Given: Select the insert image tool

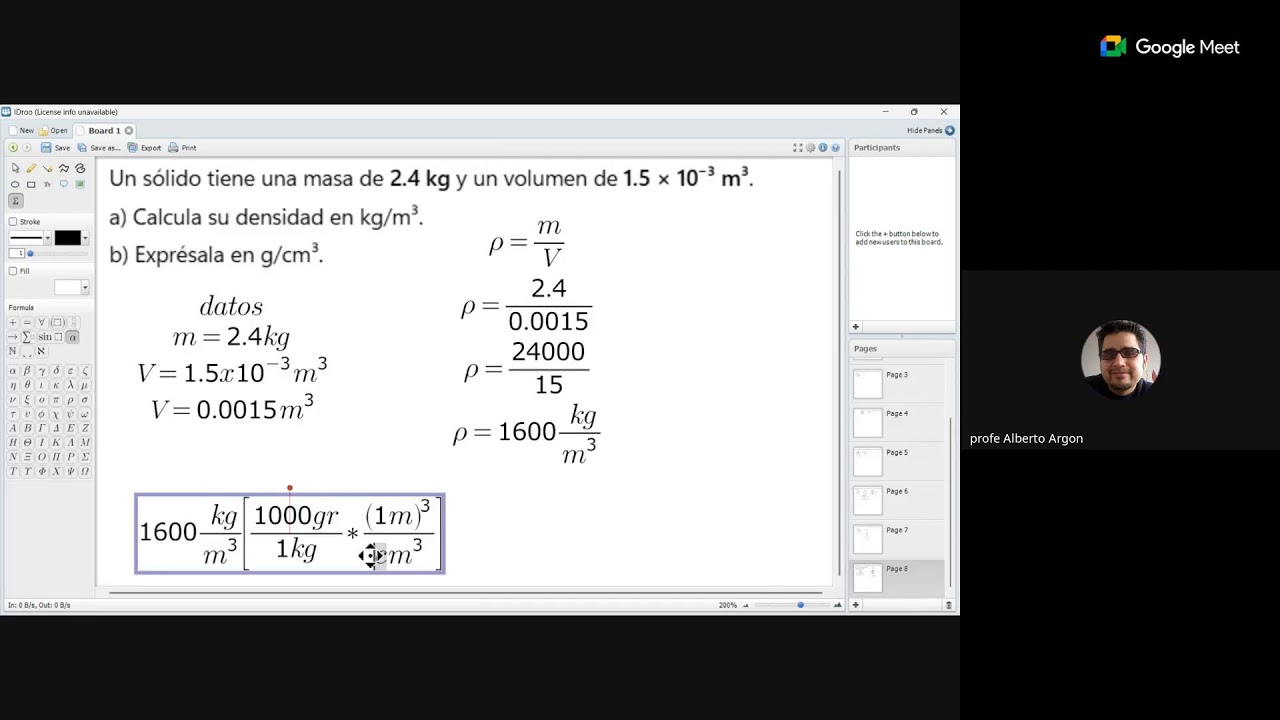Looking at the screenshot, I should click(80, 184).
